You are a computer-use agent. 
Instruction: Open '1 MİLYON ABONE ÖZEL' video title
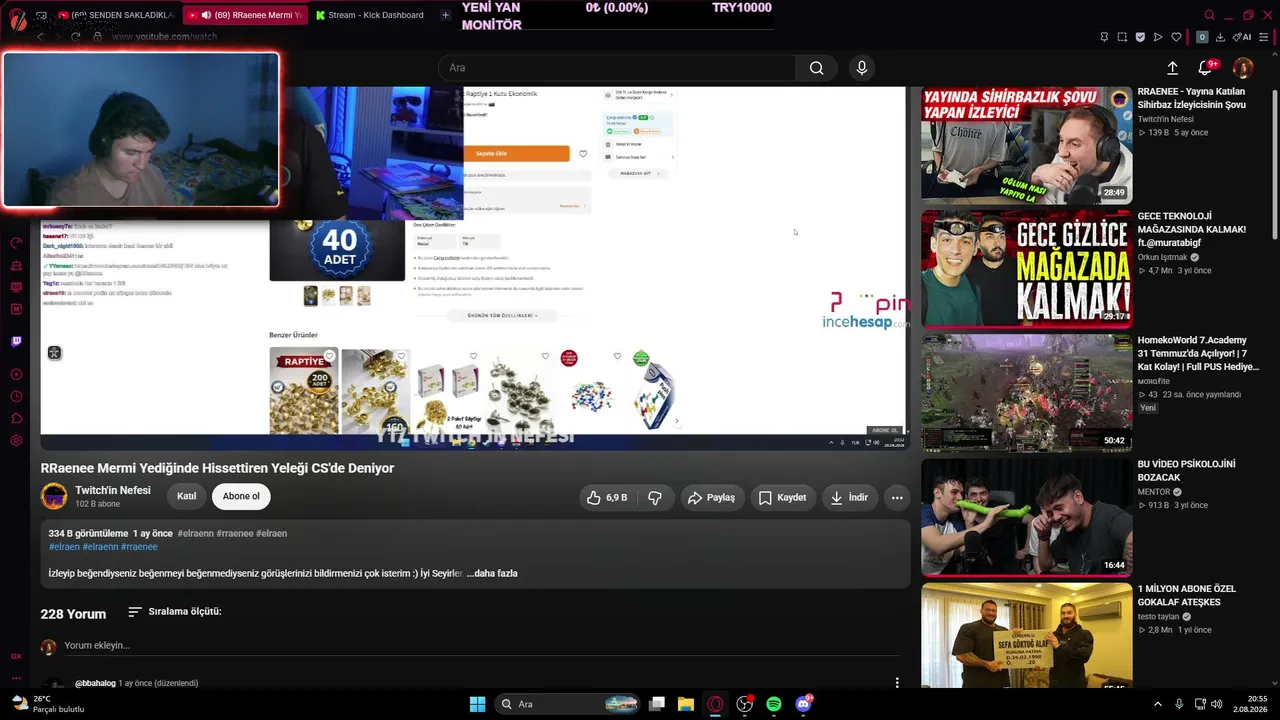1187,595
